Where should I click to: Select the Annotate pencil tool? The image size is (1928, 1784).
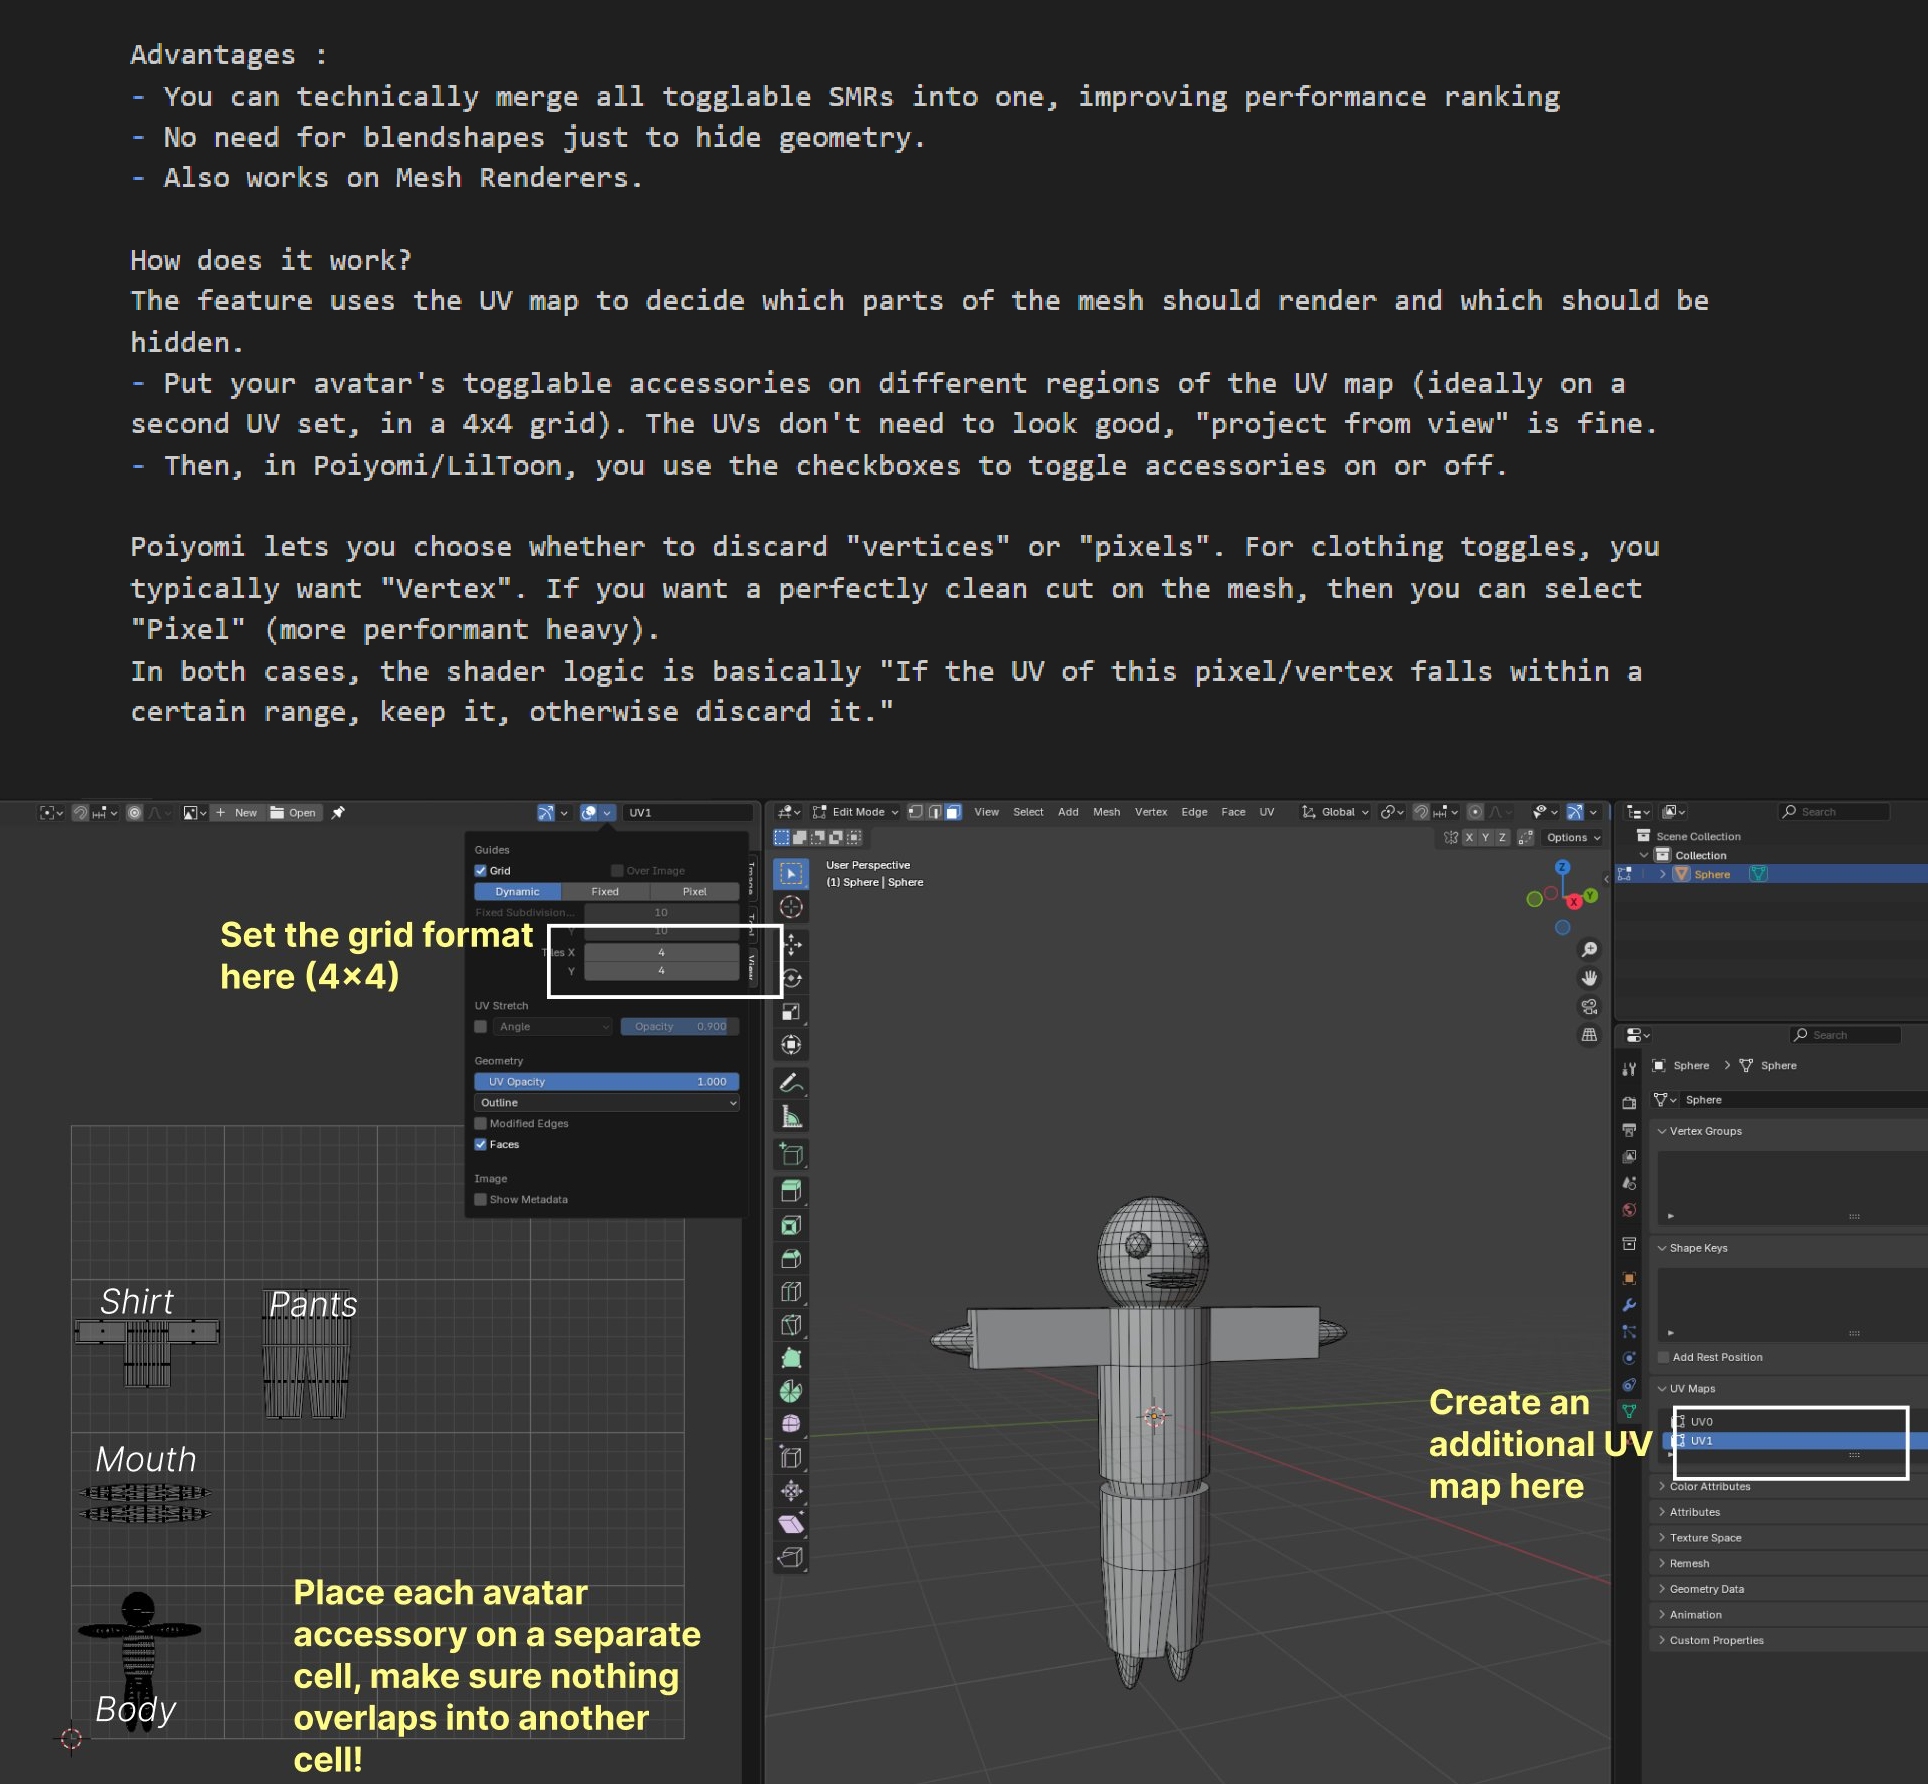coord(791,1082)
